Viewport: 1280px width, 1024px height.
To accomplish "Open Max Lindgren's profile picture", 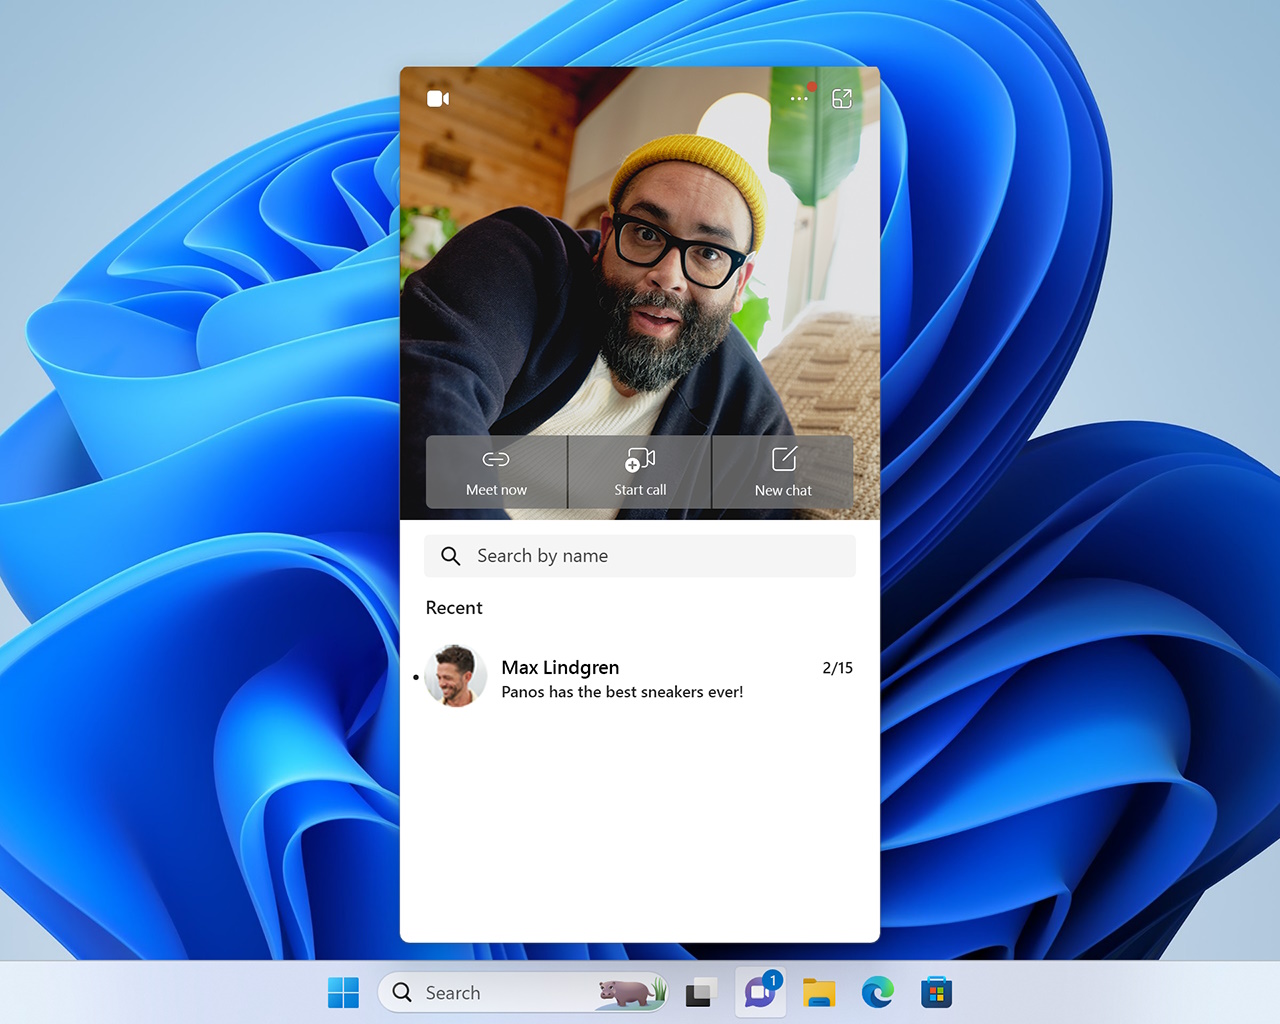I will point(456,676).
